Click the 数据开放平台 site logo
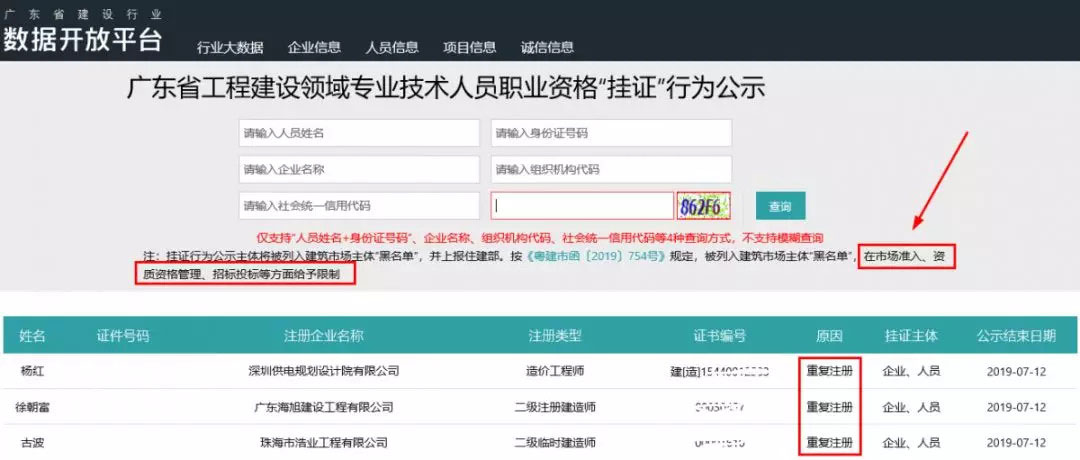 pos(82,38)
